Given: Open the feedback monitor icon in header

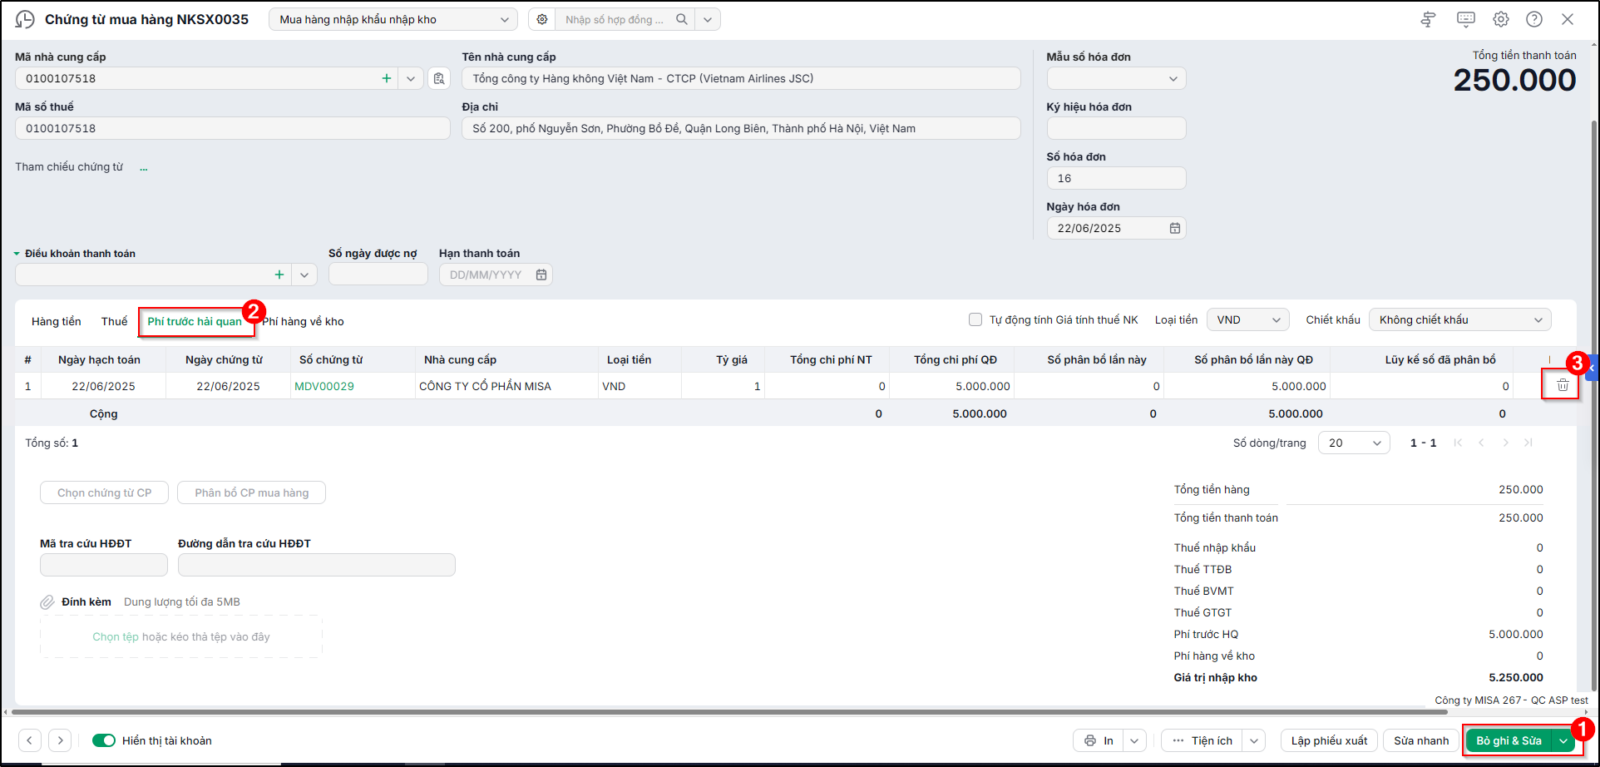Looking at the screenshot, I should [1466, 19].
